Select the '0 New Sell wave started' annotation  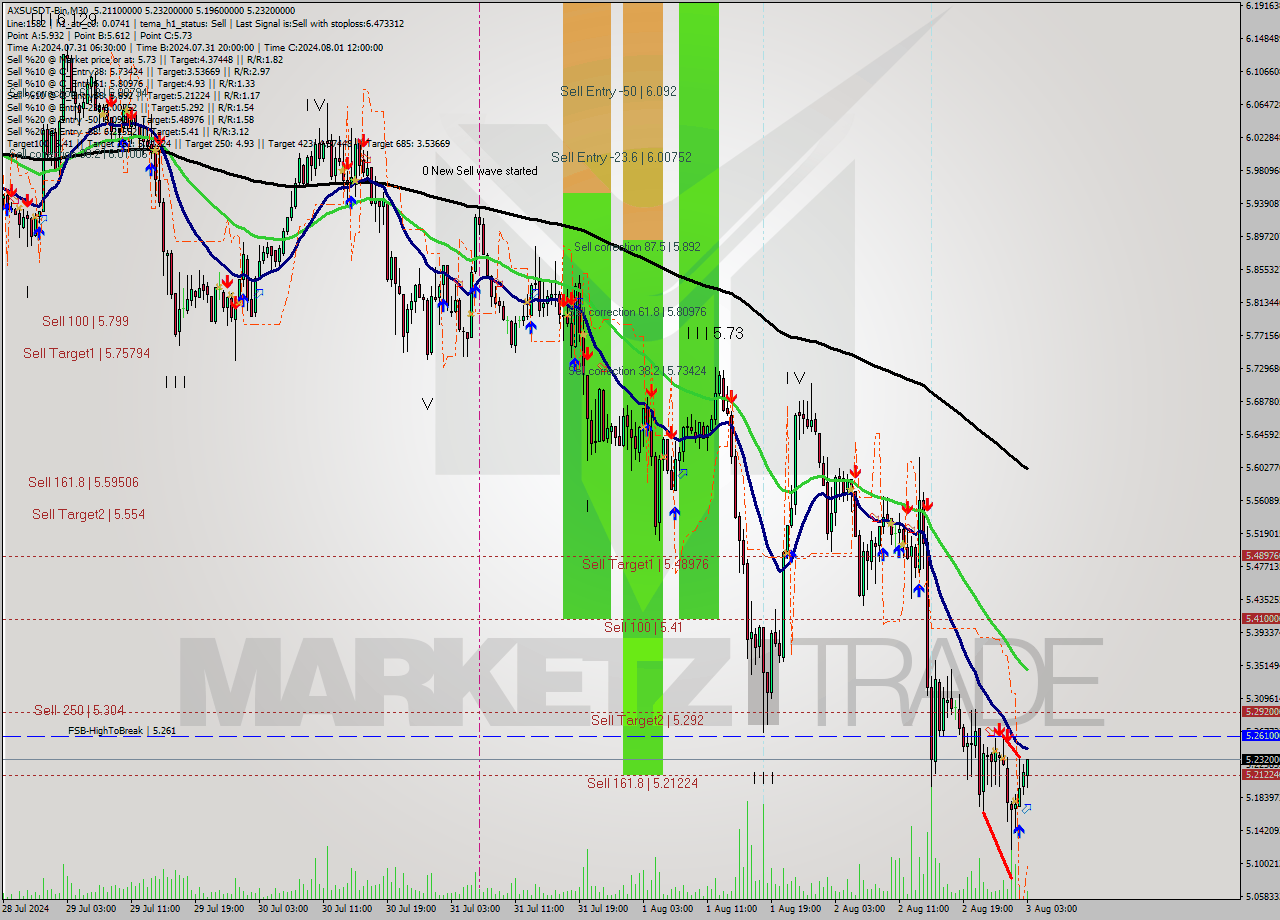pos(479,171)
